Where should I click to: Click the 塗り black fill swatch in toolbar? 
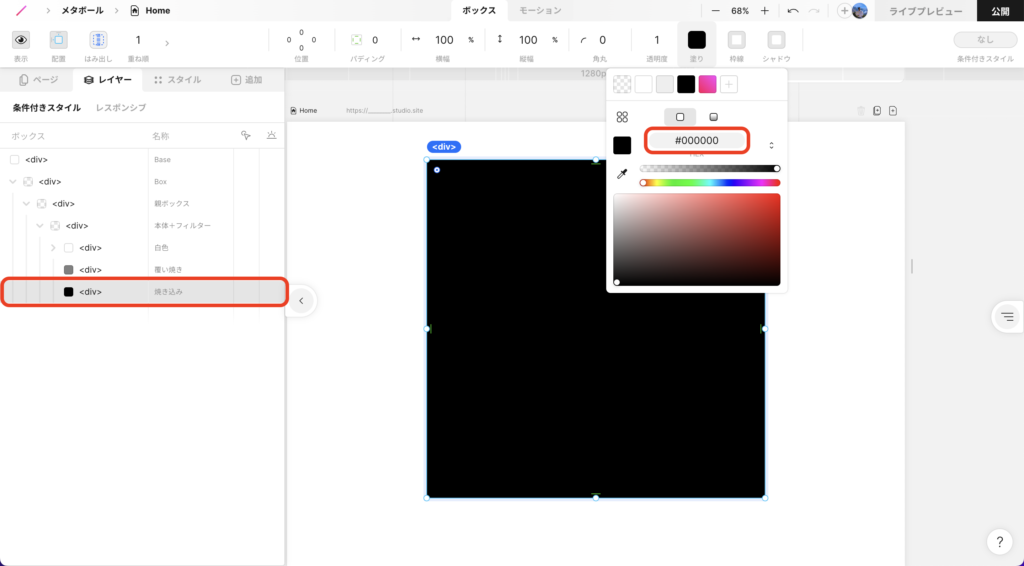coord(696,40)
